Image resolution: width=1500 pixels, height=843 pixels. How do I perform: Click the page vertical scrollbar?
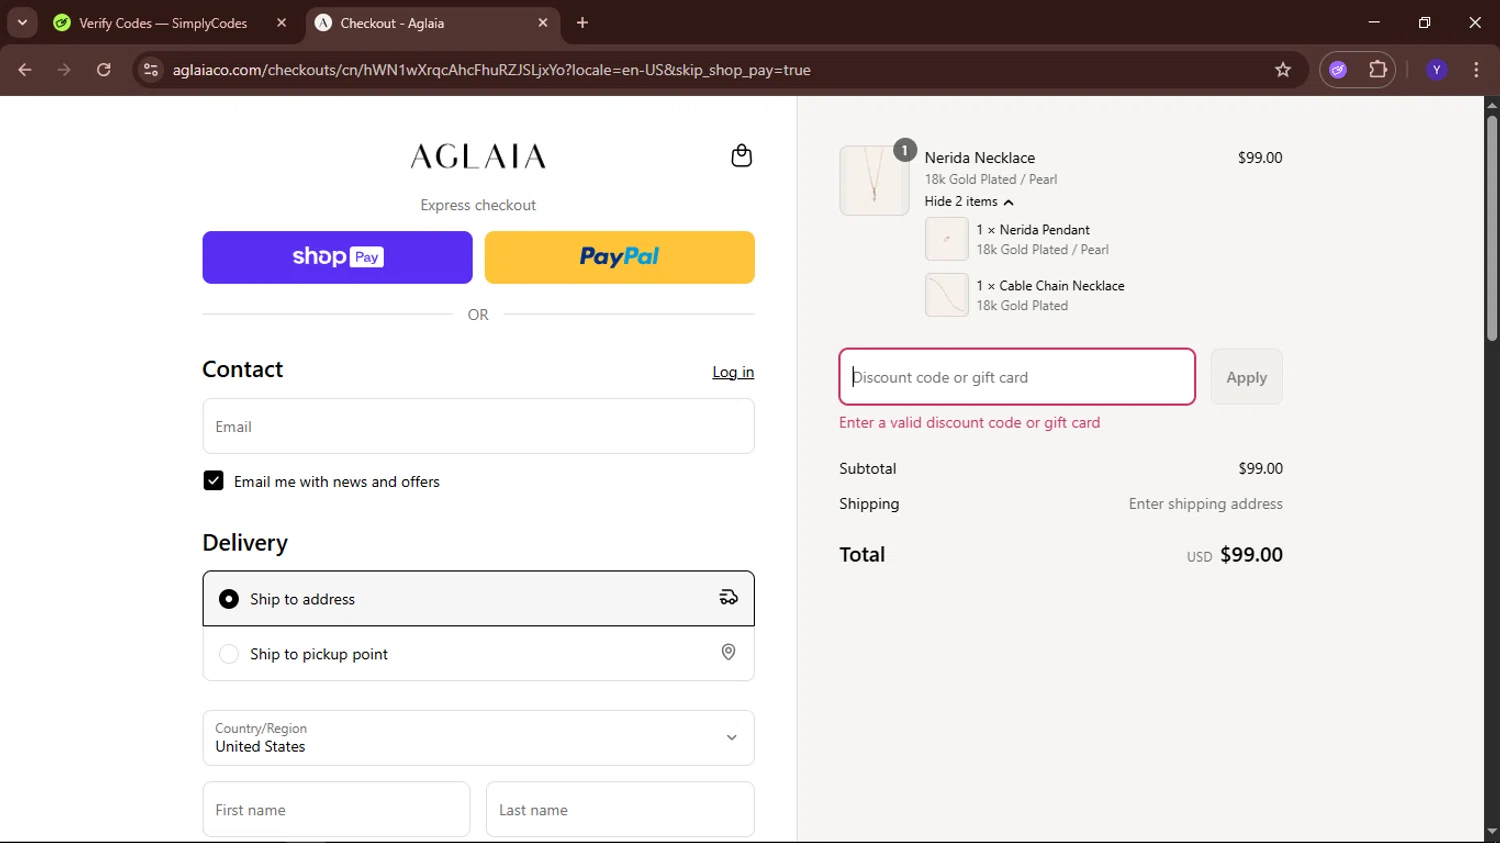click(1491, 229)
